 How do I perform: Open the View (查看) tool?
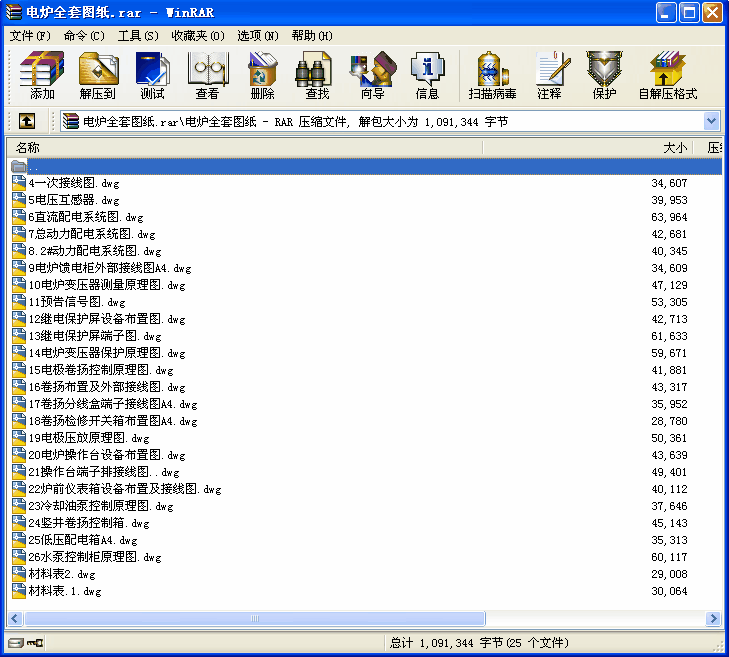[x=207, y=75]
